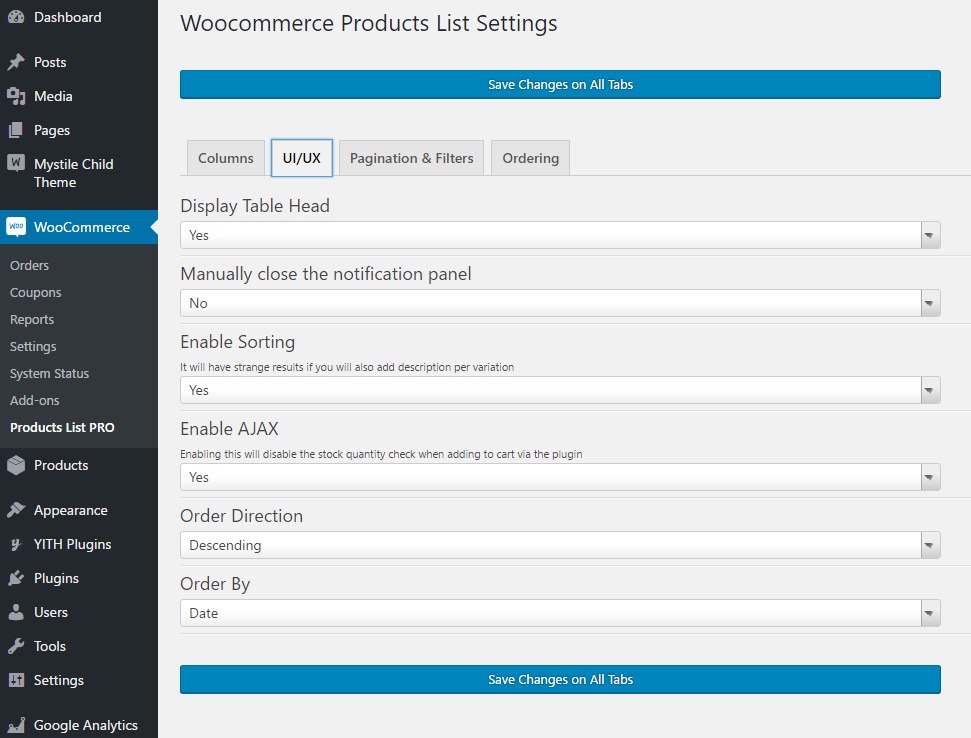Viewport: 971px width, 738px height.
Task: Click the Tools wrench icon
Action: click(x=16, y=646)
